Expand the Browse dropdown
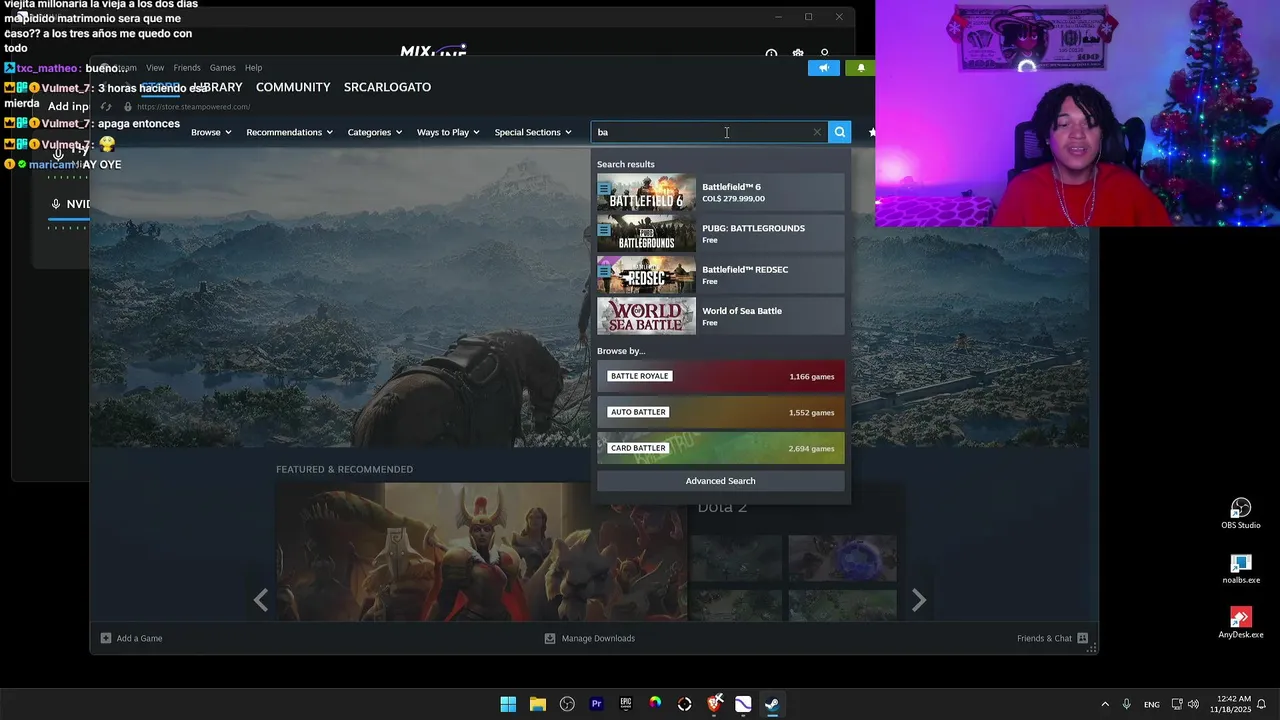This screenshot has height=720, width=1280. [x=211, y=132]
